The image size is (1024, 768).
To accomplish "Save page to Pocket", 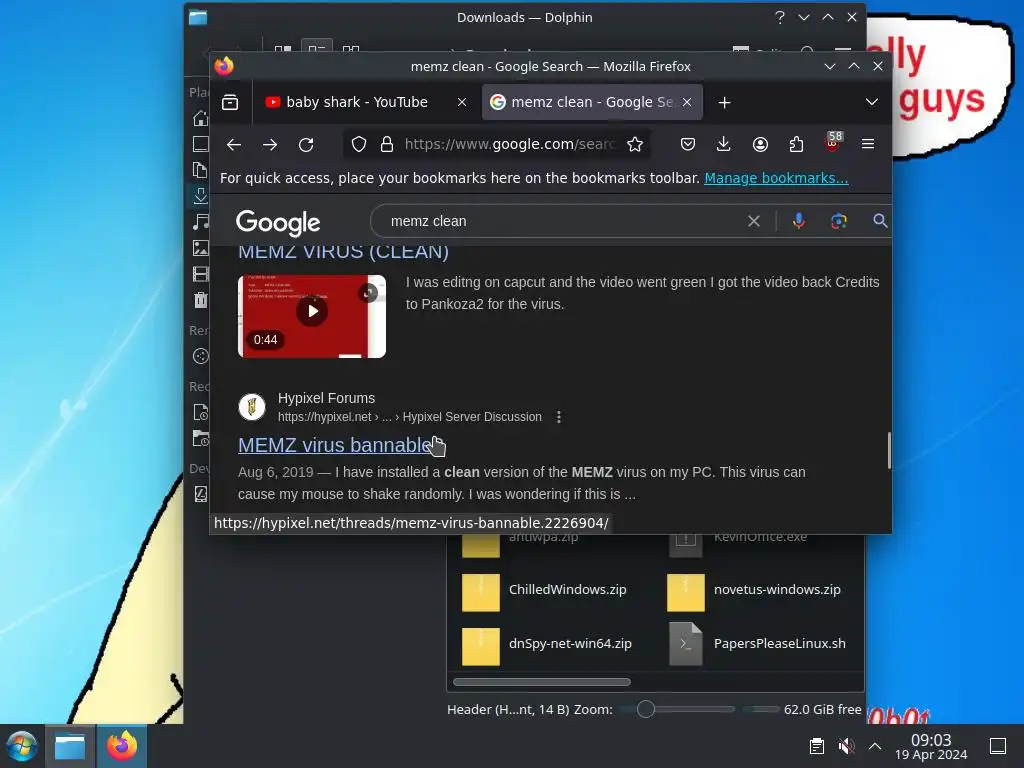I will (688, 144).
